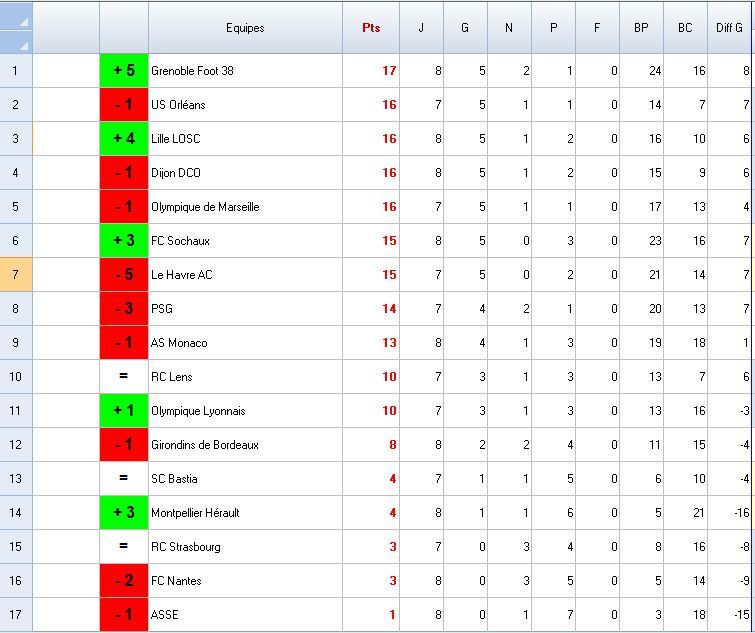Click the Equipes column header
The image size is (755, 633).
coord(245,28)
